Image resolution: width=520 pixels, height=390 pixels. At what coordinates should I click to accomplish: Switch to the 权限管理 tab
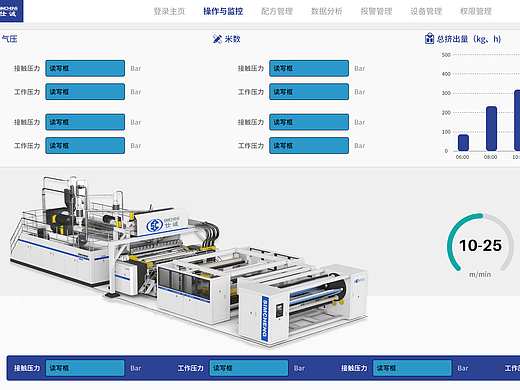click(x=476, y=11)
